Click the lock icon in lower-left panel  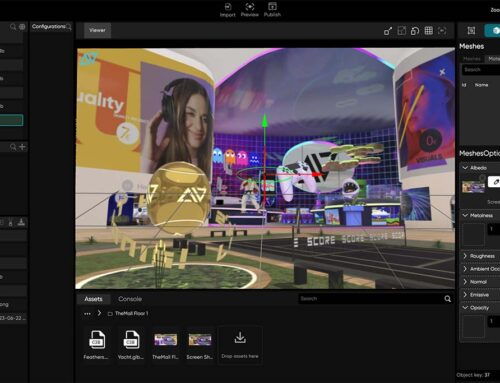coord(11,223)
